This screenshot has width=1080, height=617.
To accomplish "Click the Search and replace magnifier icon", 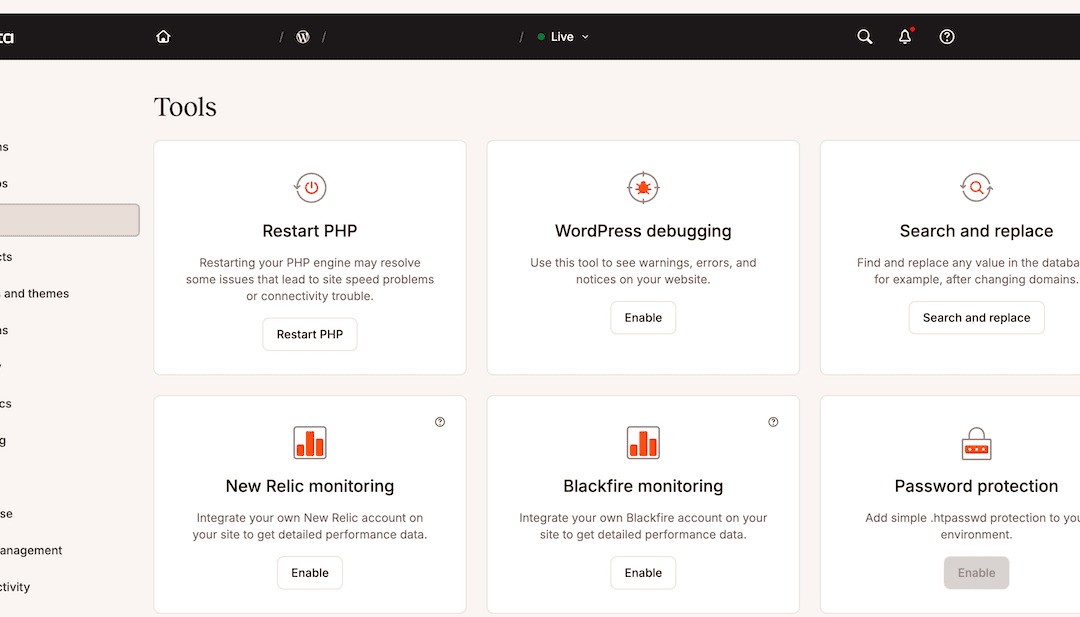I will point(976,187).
